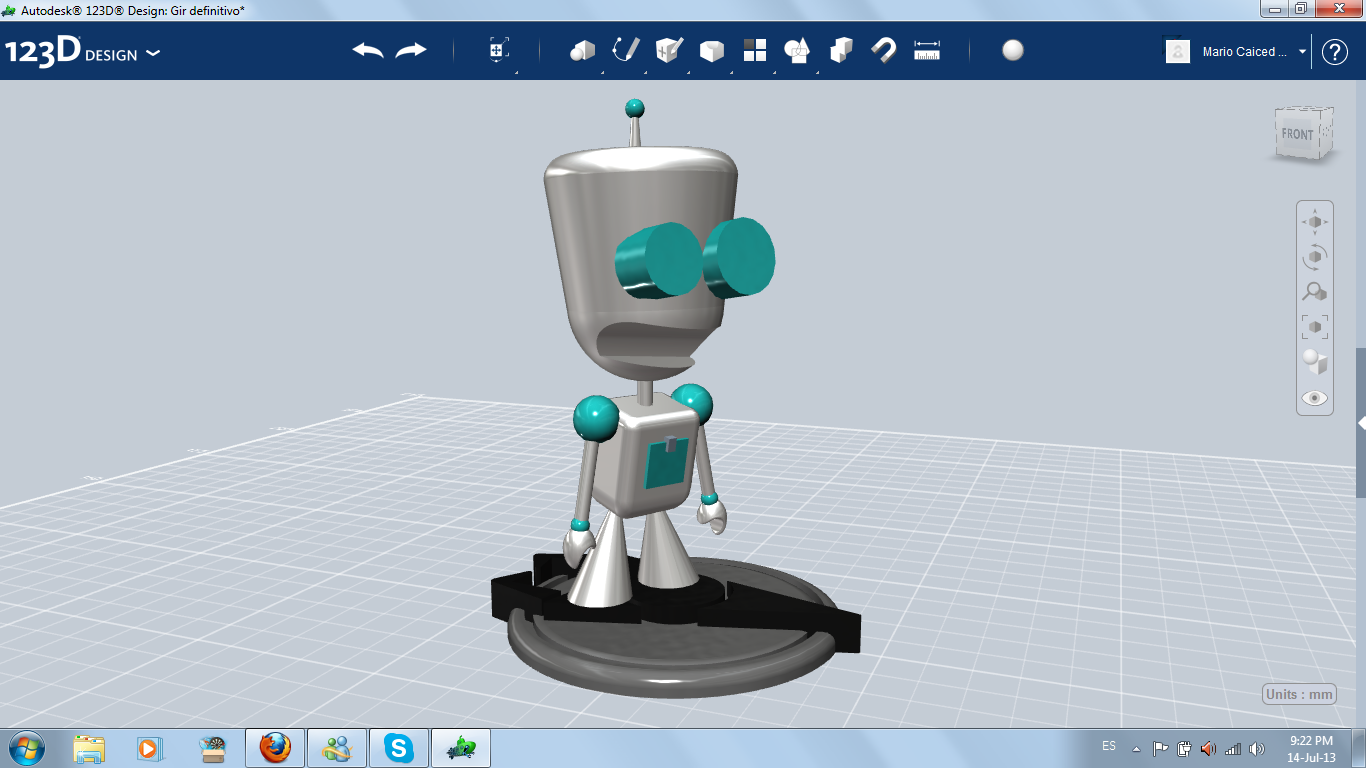Toggle visibility with the eye icon
This screenshot has height=768, width=1366.
click(x=1315, y=398)
